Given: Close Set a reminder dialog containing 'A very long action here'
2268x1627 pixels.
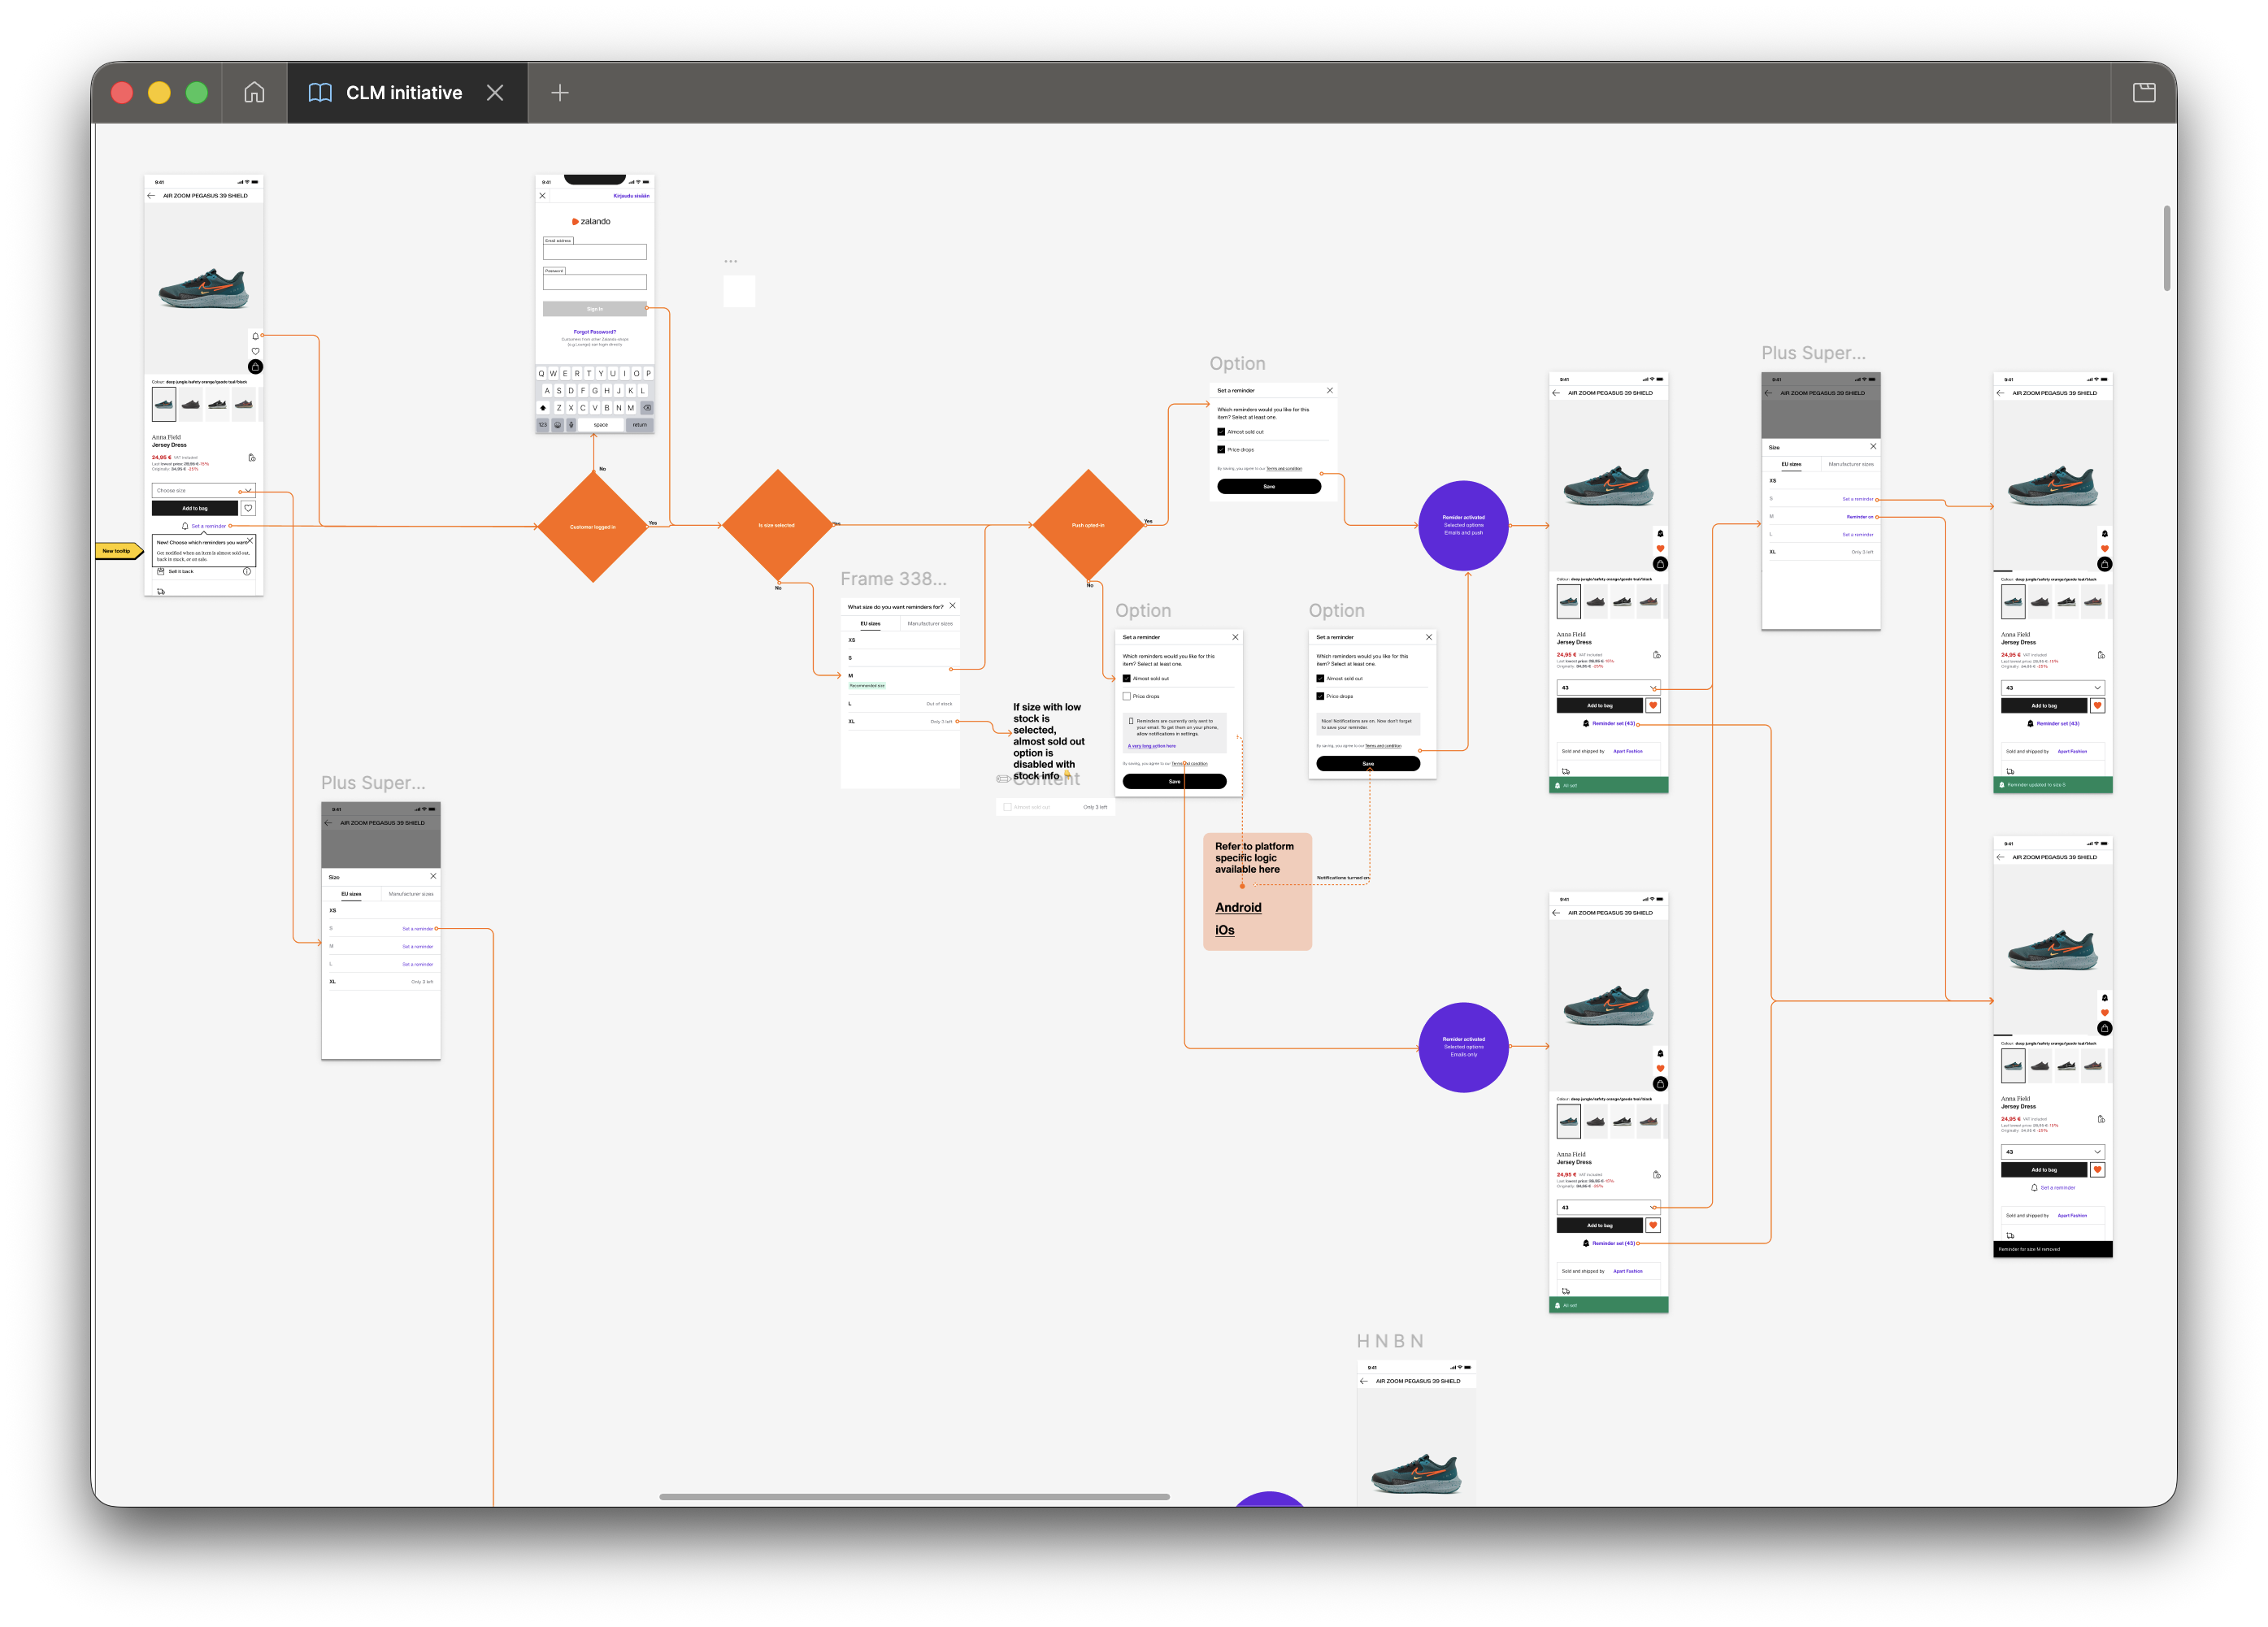Looking at the screenshot, I should (x=1235, y=637).
